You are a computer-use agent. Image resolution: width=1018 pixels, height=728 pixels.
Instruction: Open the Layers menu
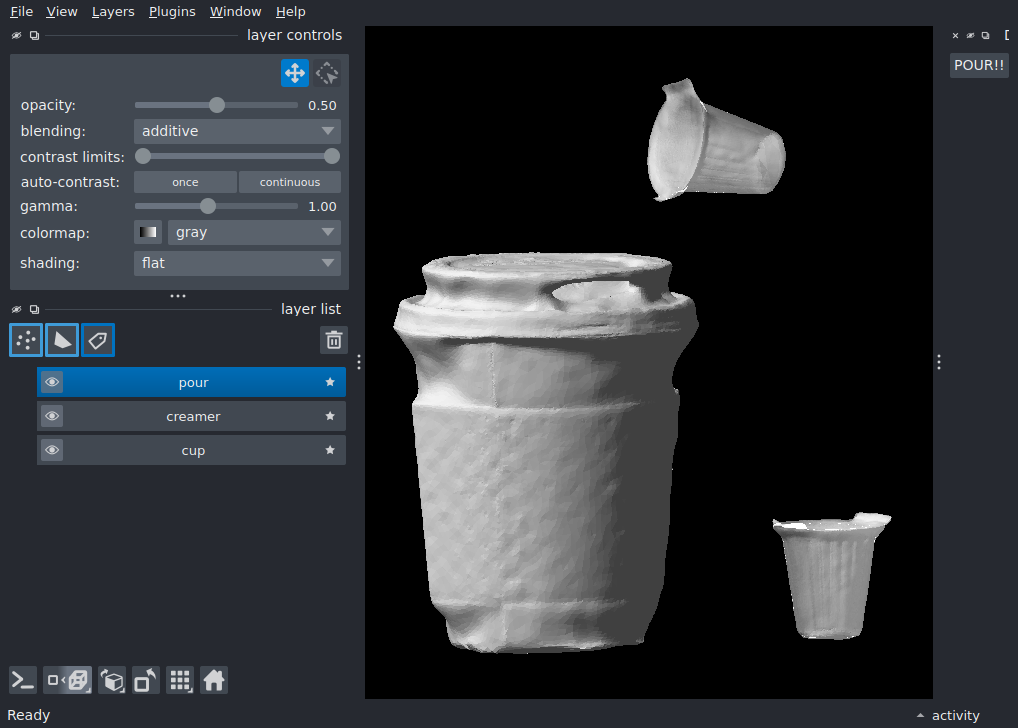point(113,12)
